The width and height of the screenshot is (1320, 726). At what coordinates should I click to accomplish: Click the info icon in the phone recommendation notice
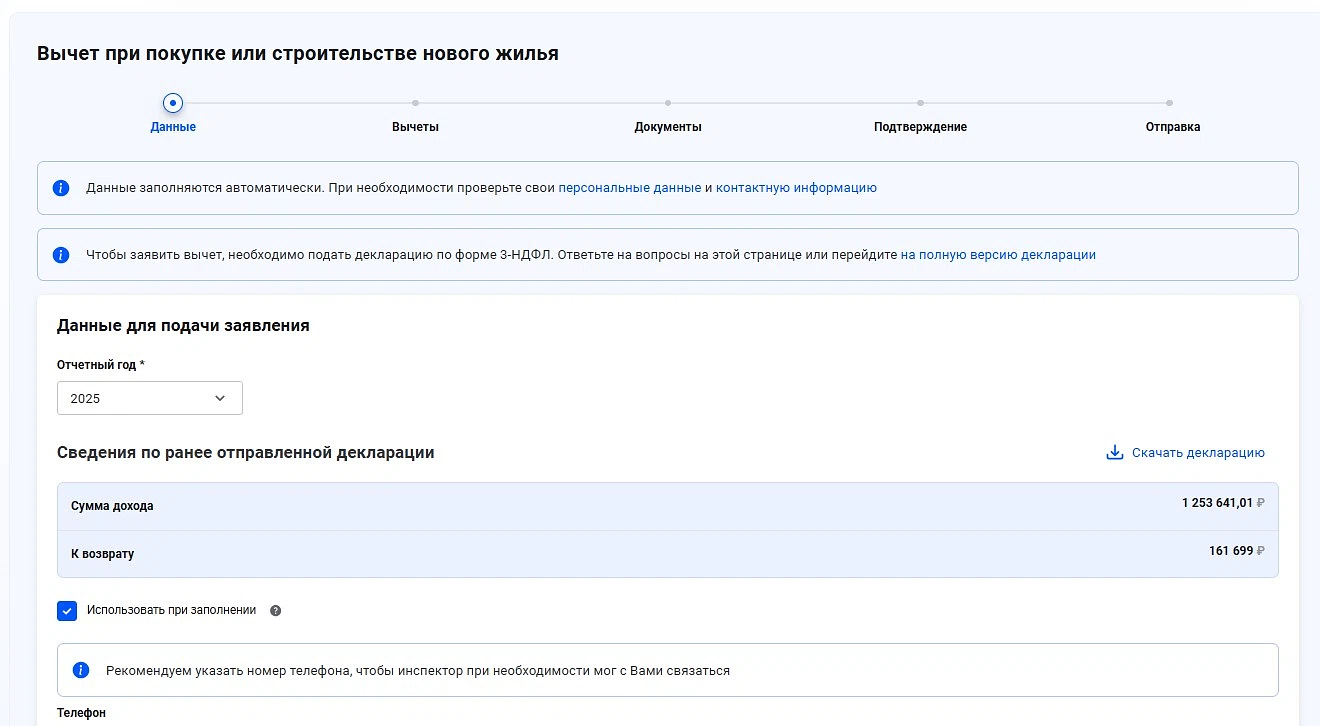click(x=81, y=670)
